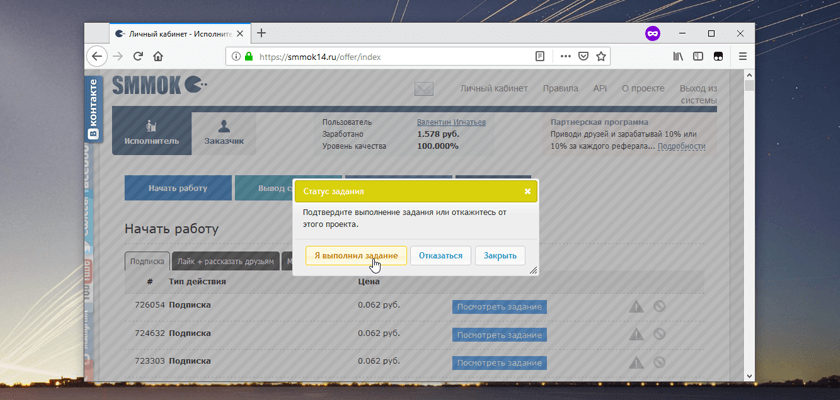This screenshot has height=400, width=840.
Task: Confirm with 'Я выполнил задание' button
Action: [x=356, y=255]
